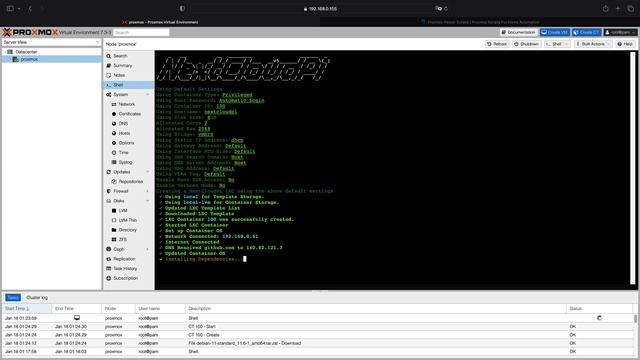Open Task History

pyautogui.click(x=125, y=269)
